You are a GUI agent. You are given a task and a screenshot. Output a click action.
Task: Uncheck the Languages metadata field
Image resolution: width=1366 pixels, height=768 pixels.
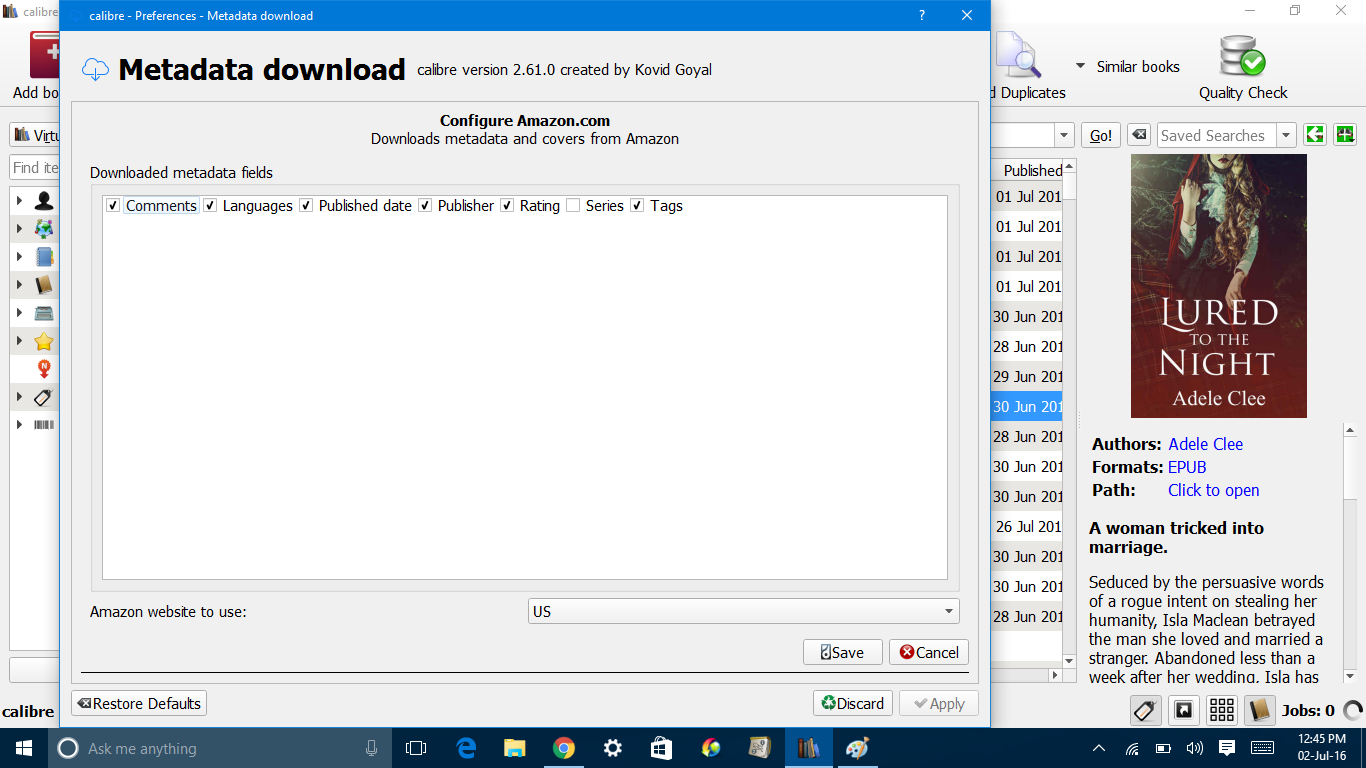[210, 206]
